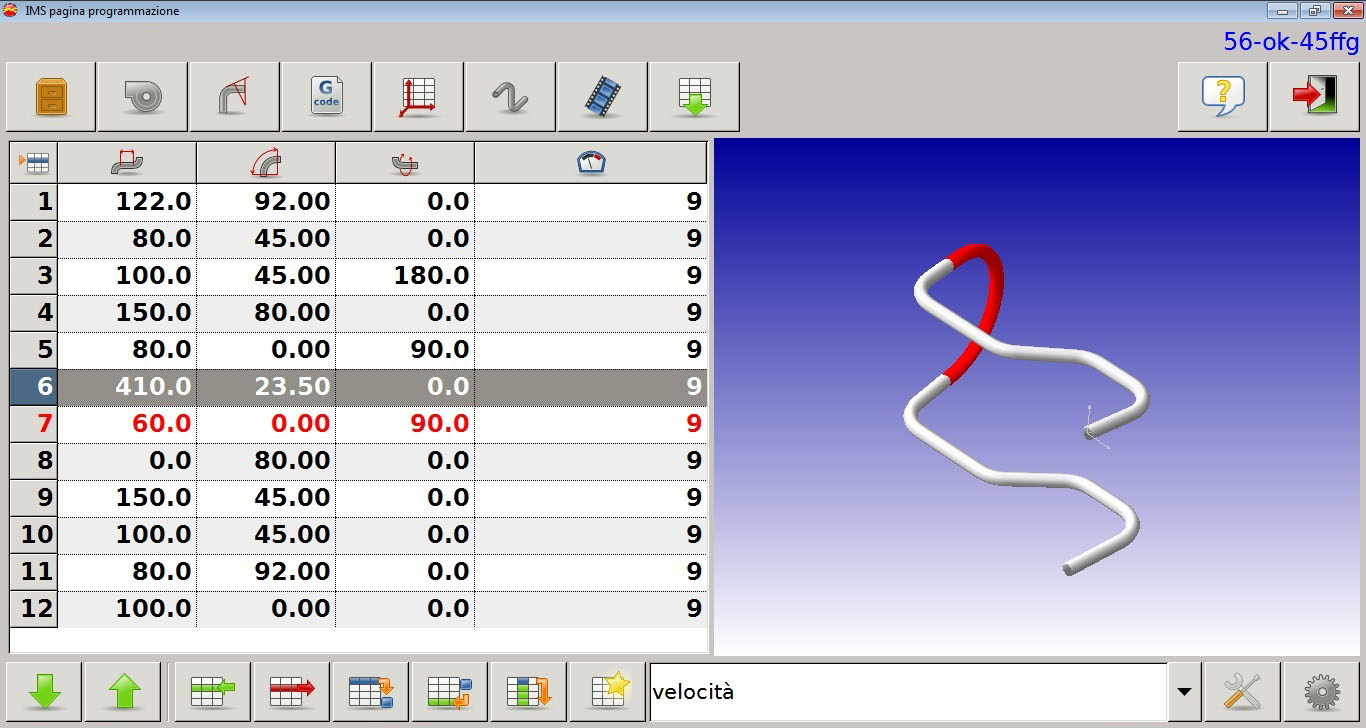Click the table selector header corner icon
Image resolution: width=1366 pixels, height=728 pixels.
(x=34, y=163)
